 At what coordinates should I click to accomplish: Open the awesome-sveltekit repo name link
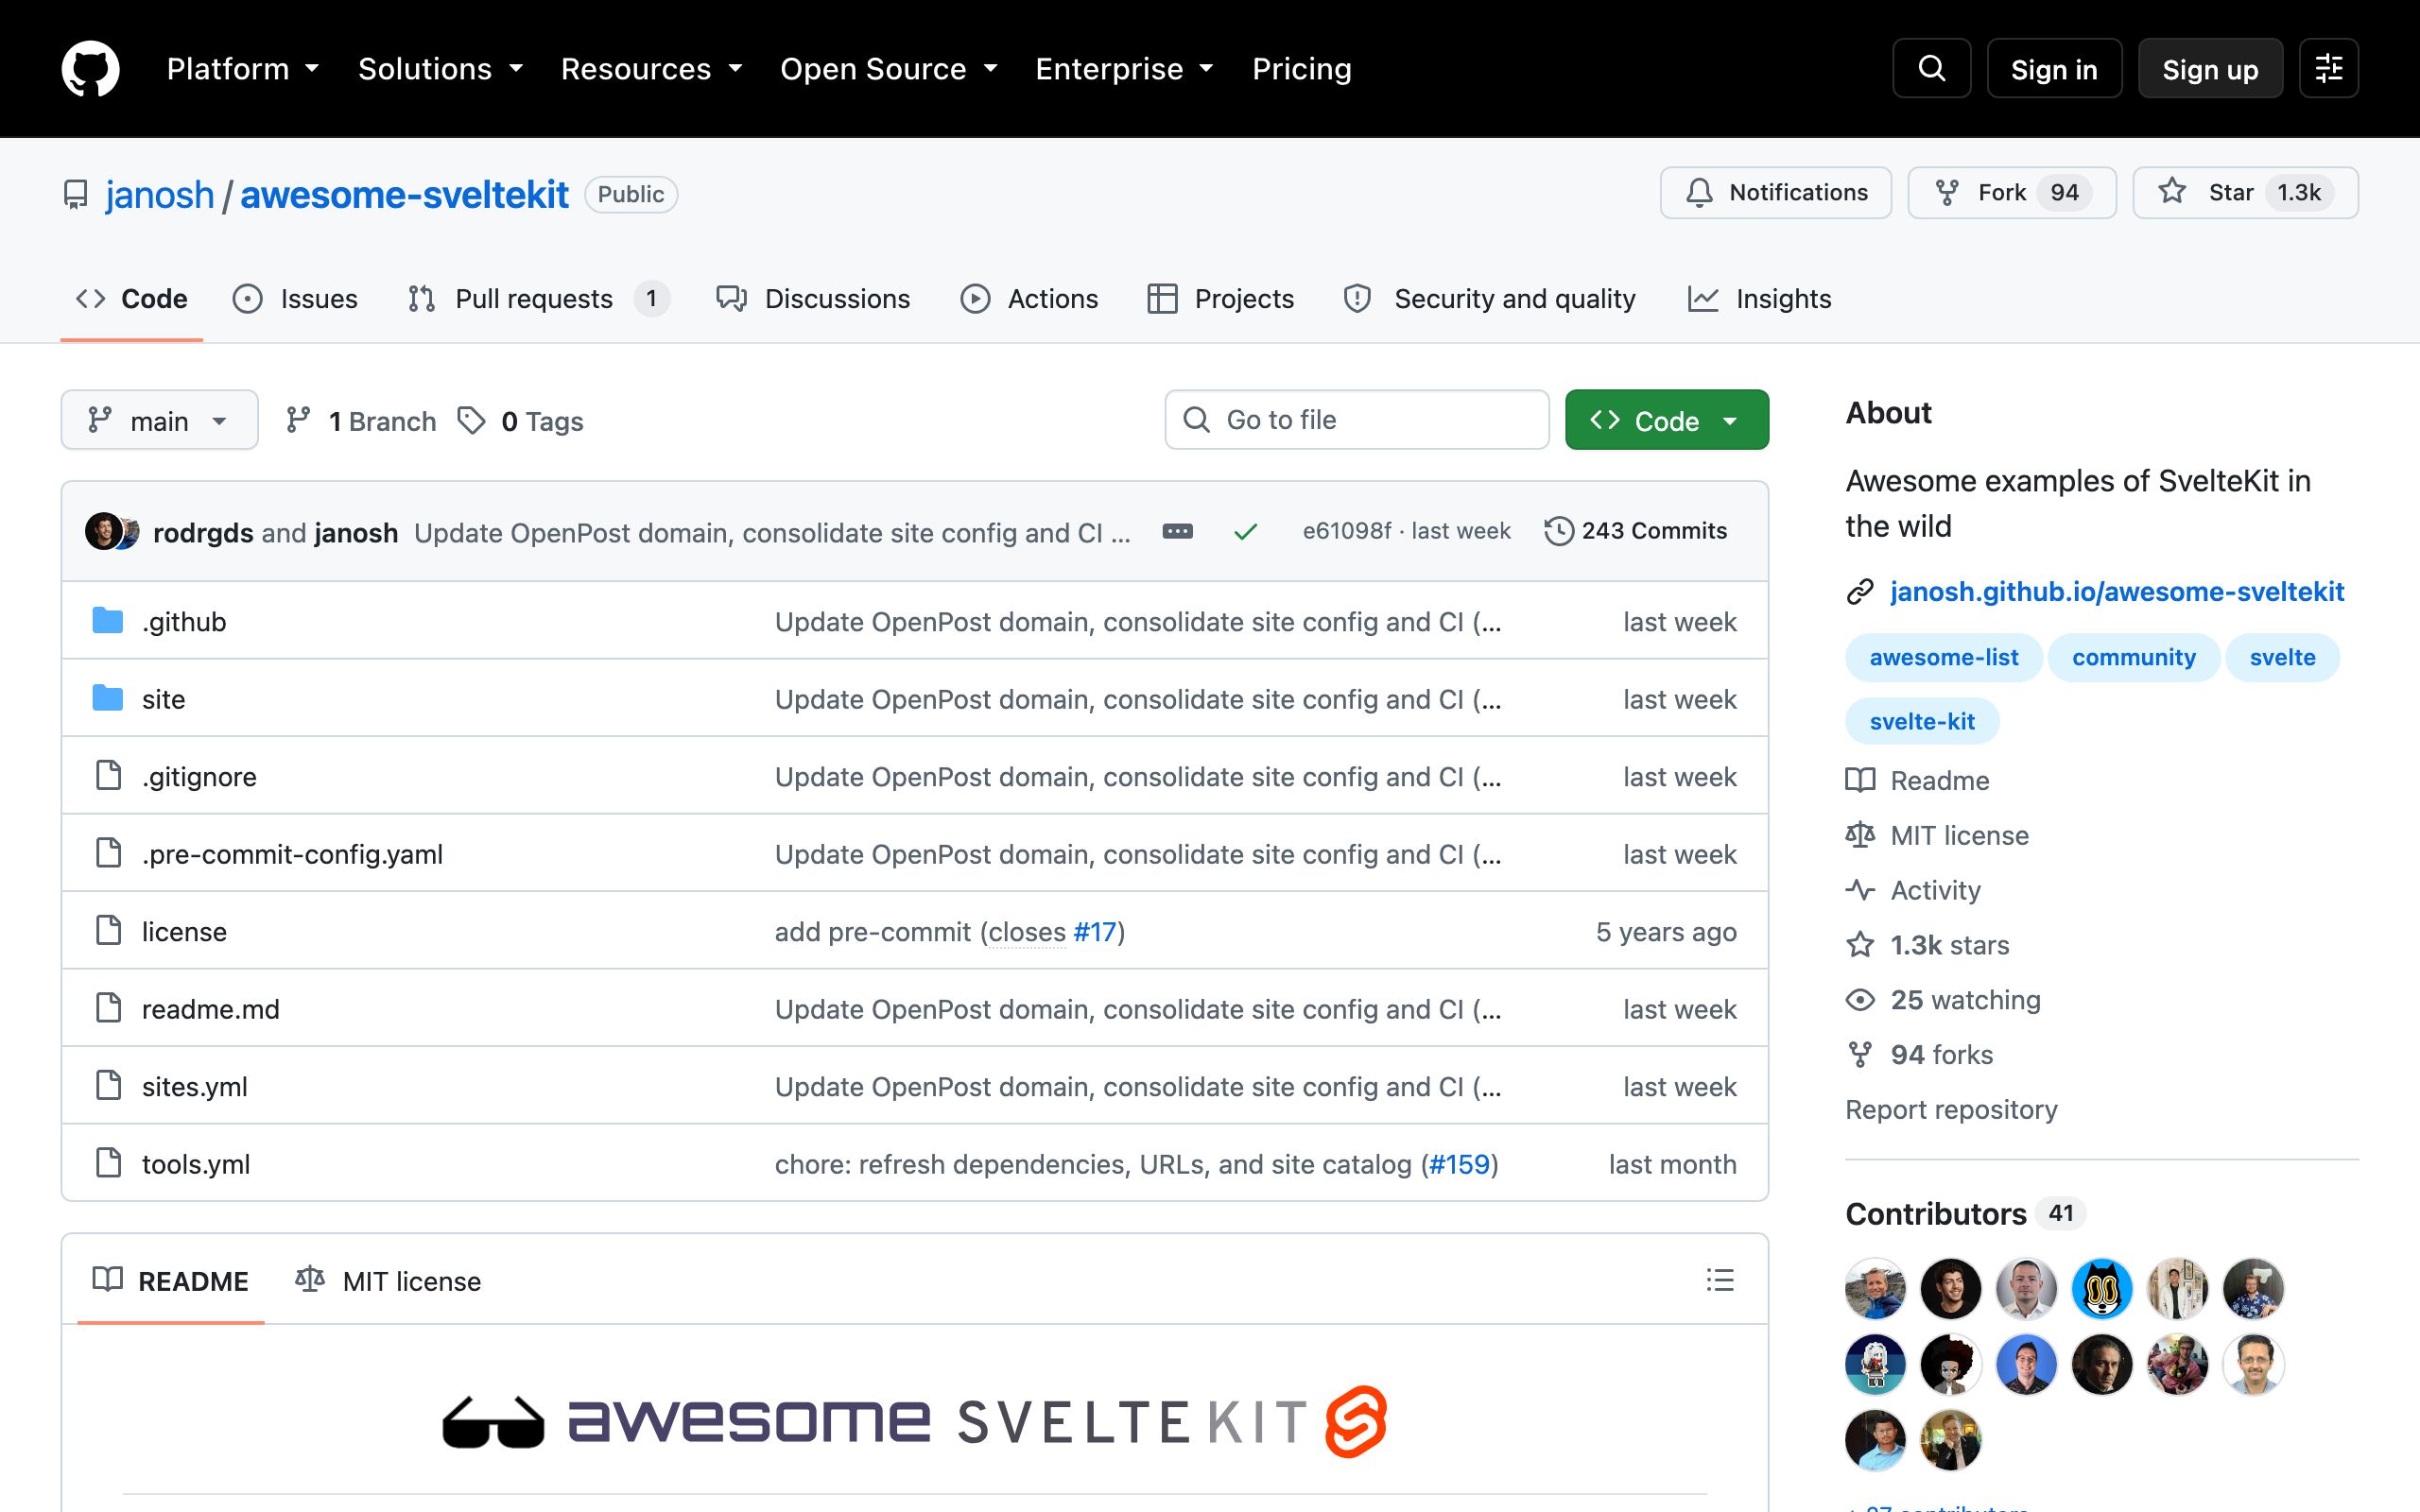click(x=404, y=194)
